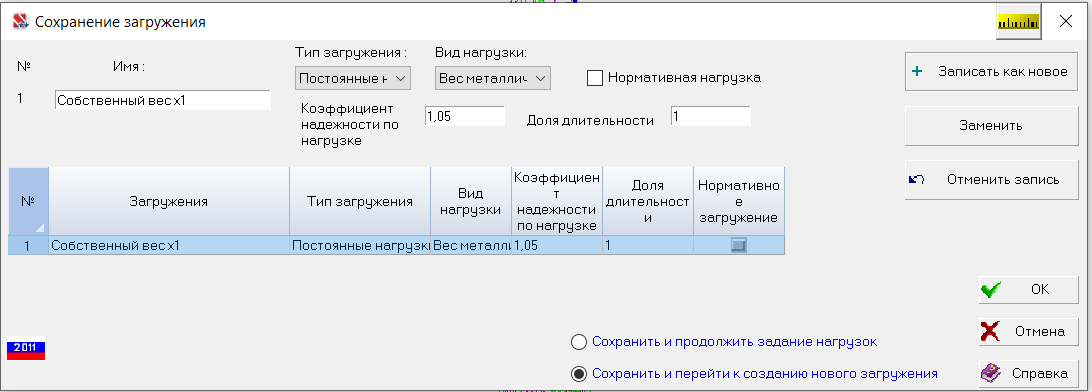Click Отменить запись button
This screenshot has width=1092, height=392.
coord(991,180)
